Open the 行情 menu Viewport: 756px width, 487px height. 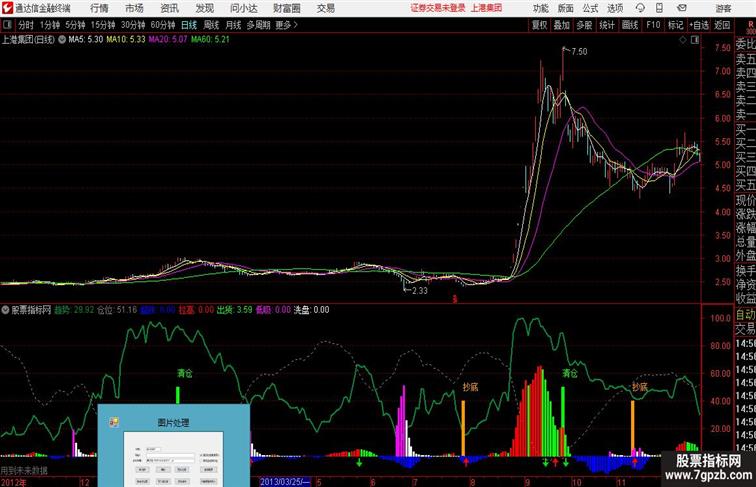point(99,8)
